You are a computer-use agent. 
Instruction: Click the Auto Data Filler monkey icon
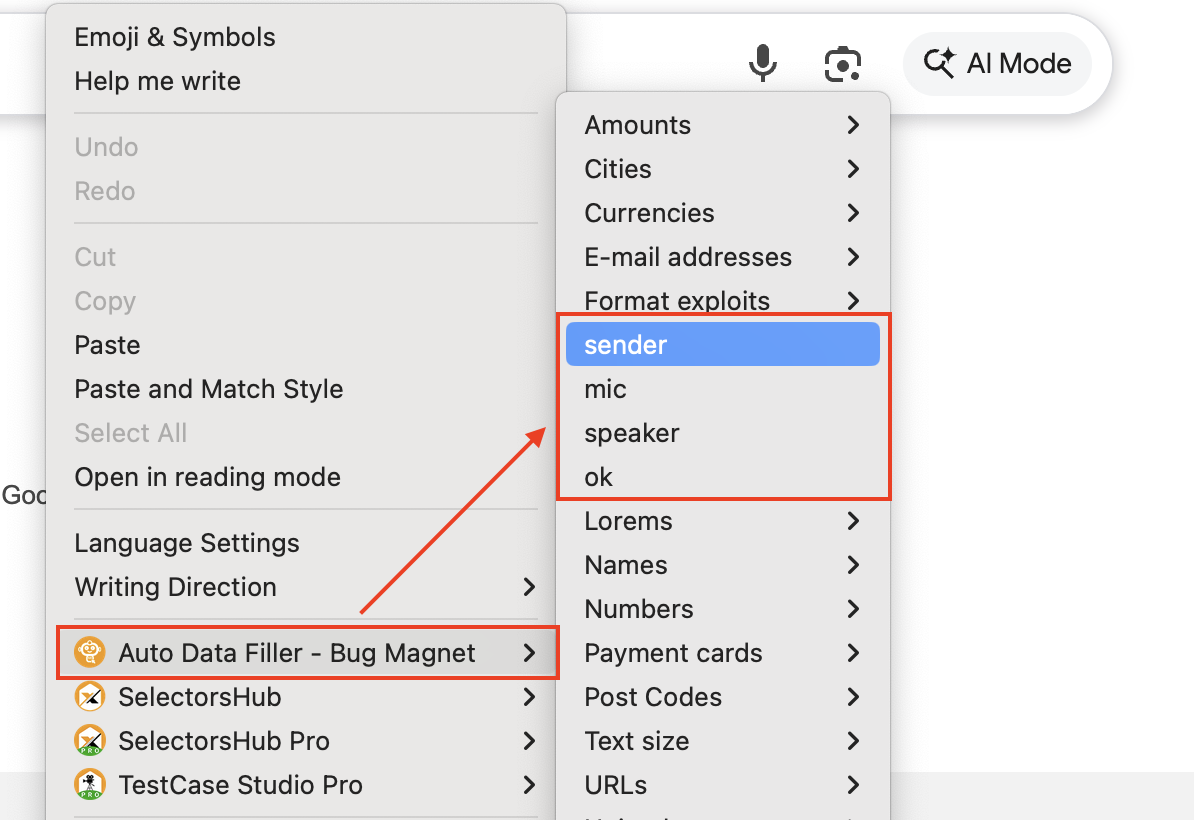(x=90, y=653)
